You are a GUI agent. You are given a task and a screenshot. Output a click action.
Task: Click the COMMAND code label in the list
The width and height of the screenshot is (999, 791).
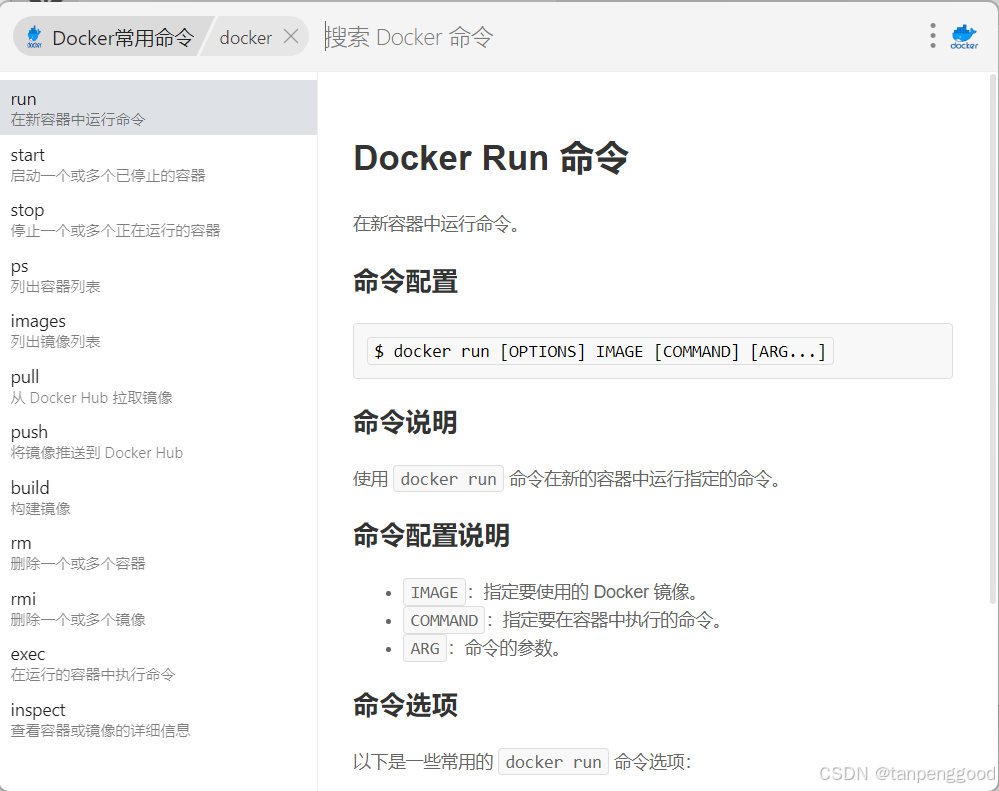pos(444,620)
